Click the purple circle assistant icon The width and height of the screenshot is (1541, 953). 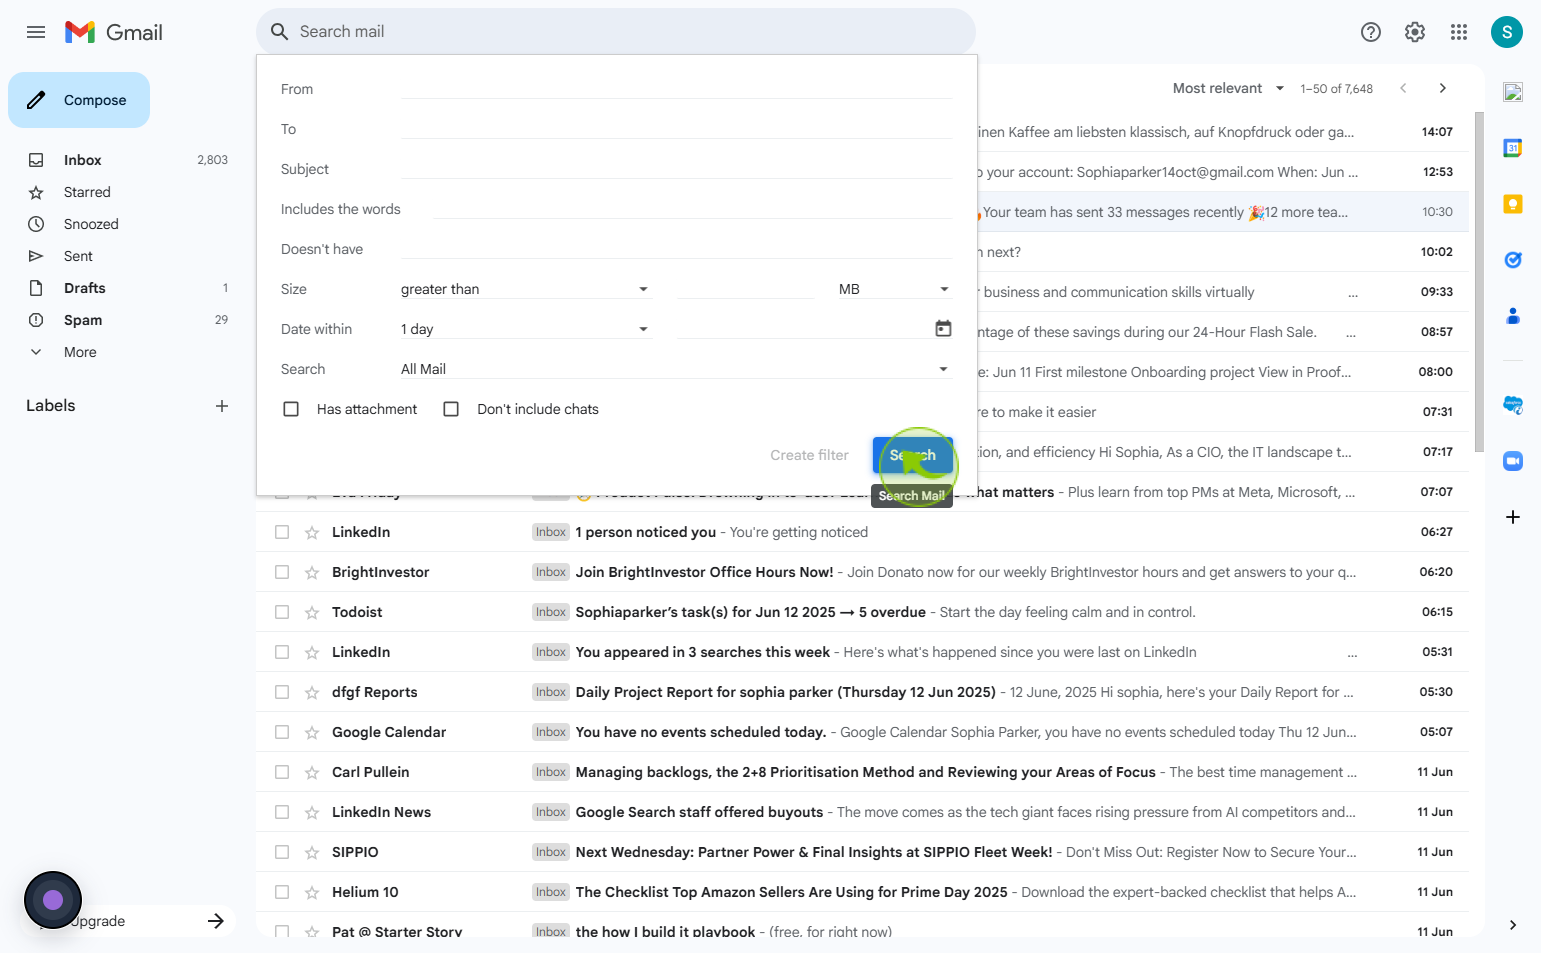[x=53, y=900]
